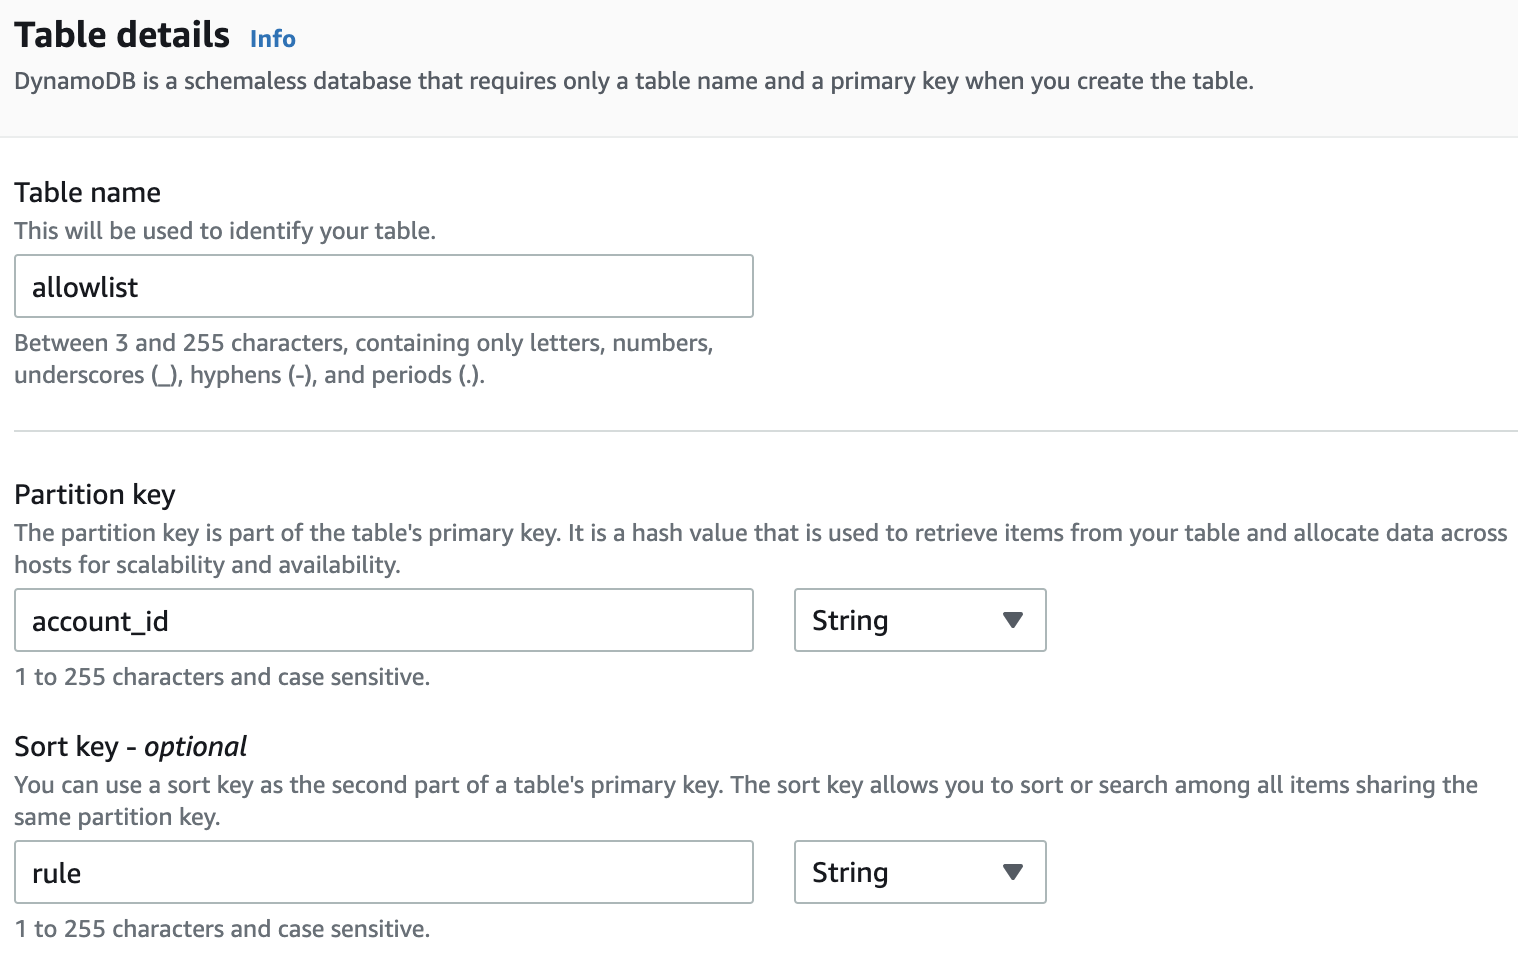The image size is (1518, 964).
Task: Click the Table details heading
Action: 122,35
